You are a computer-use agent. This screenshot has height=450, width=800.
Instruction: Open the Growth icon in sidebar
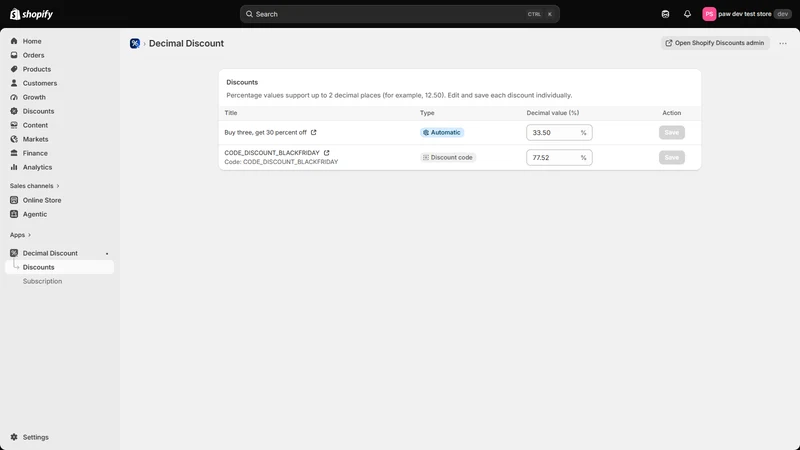click(14, 97)
